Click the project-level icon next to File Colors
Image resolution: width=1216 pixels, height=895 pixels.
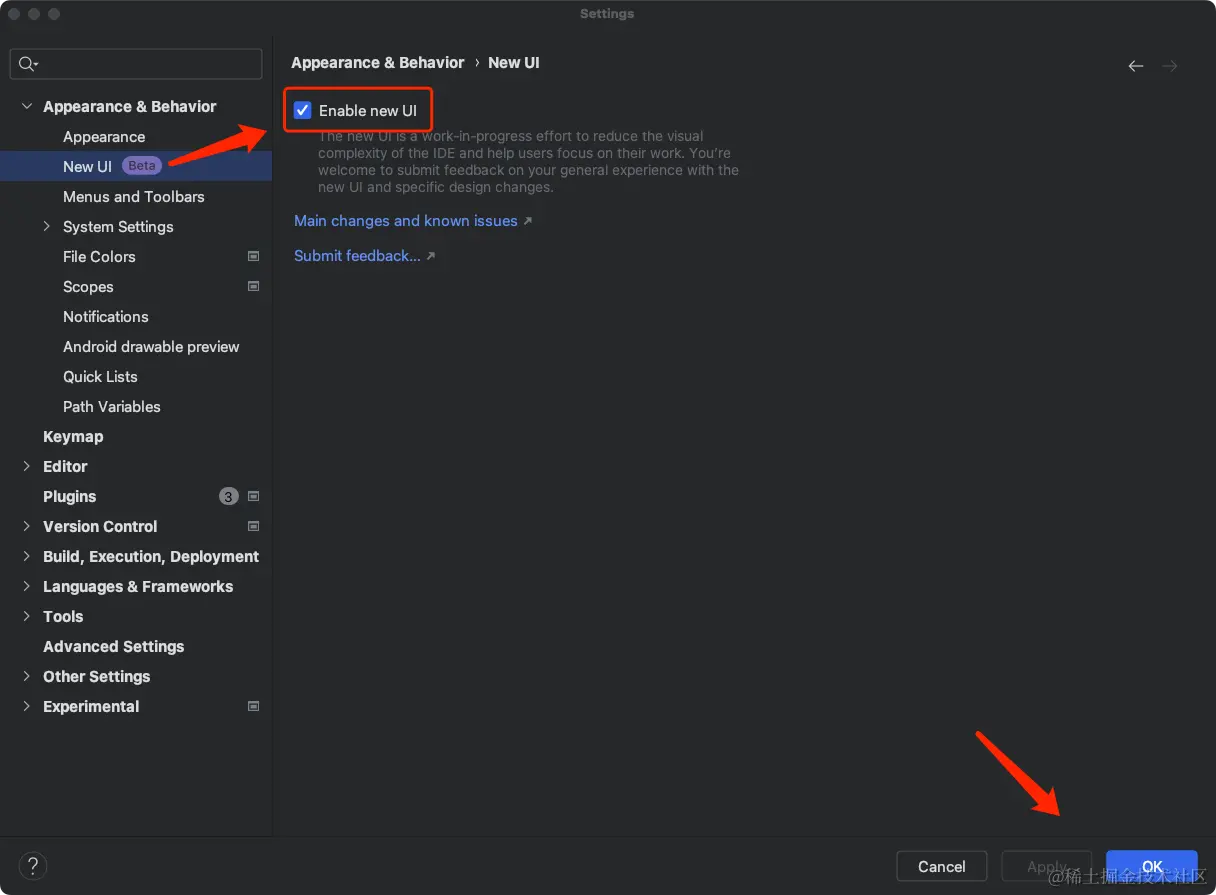[x=254, y=257]
